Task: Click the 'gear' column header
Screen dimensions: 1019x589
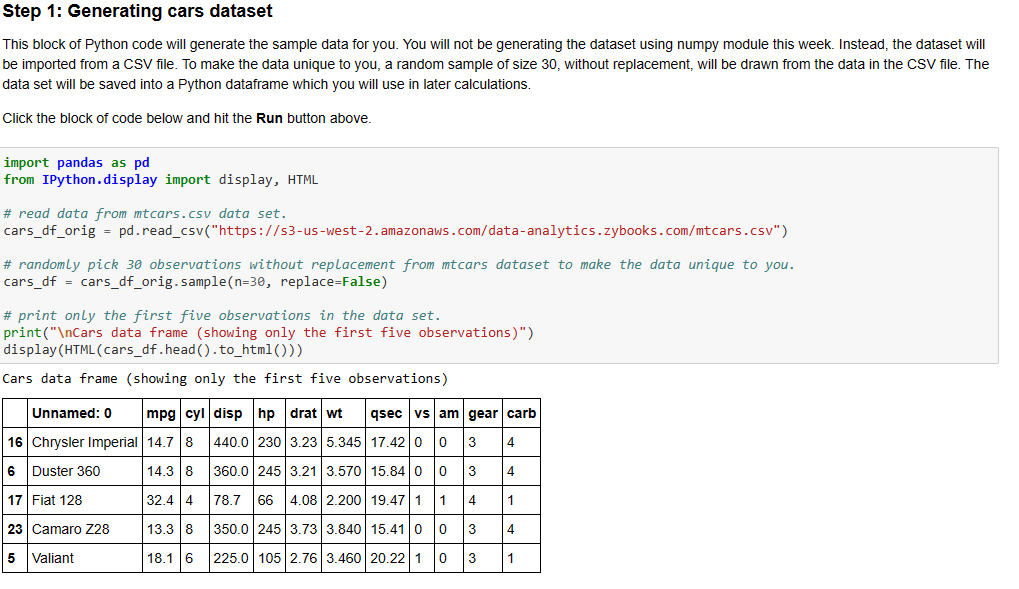Action: (x=483, y=413)
